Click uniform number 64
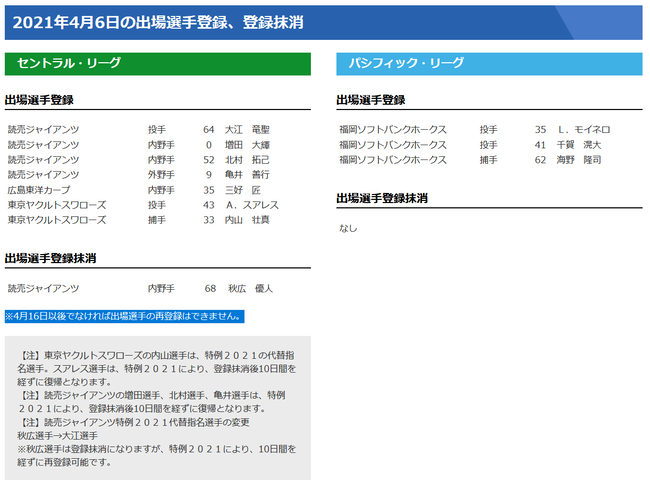650x480 pixels. pyautogui.click(x=209, y=130)
